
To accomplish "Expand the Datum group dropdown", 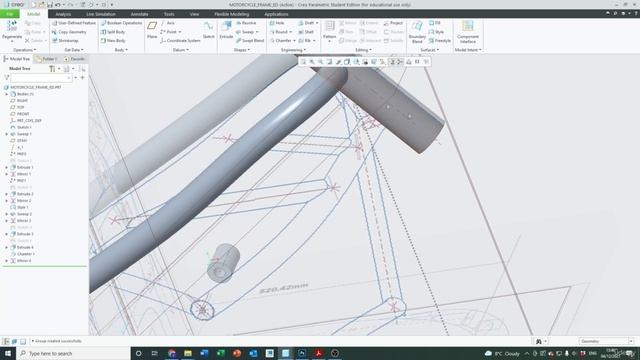I will (x=181, y=50).
